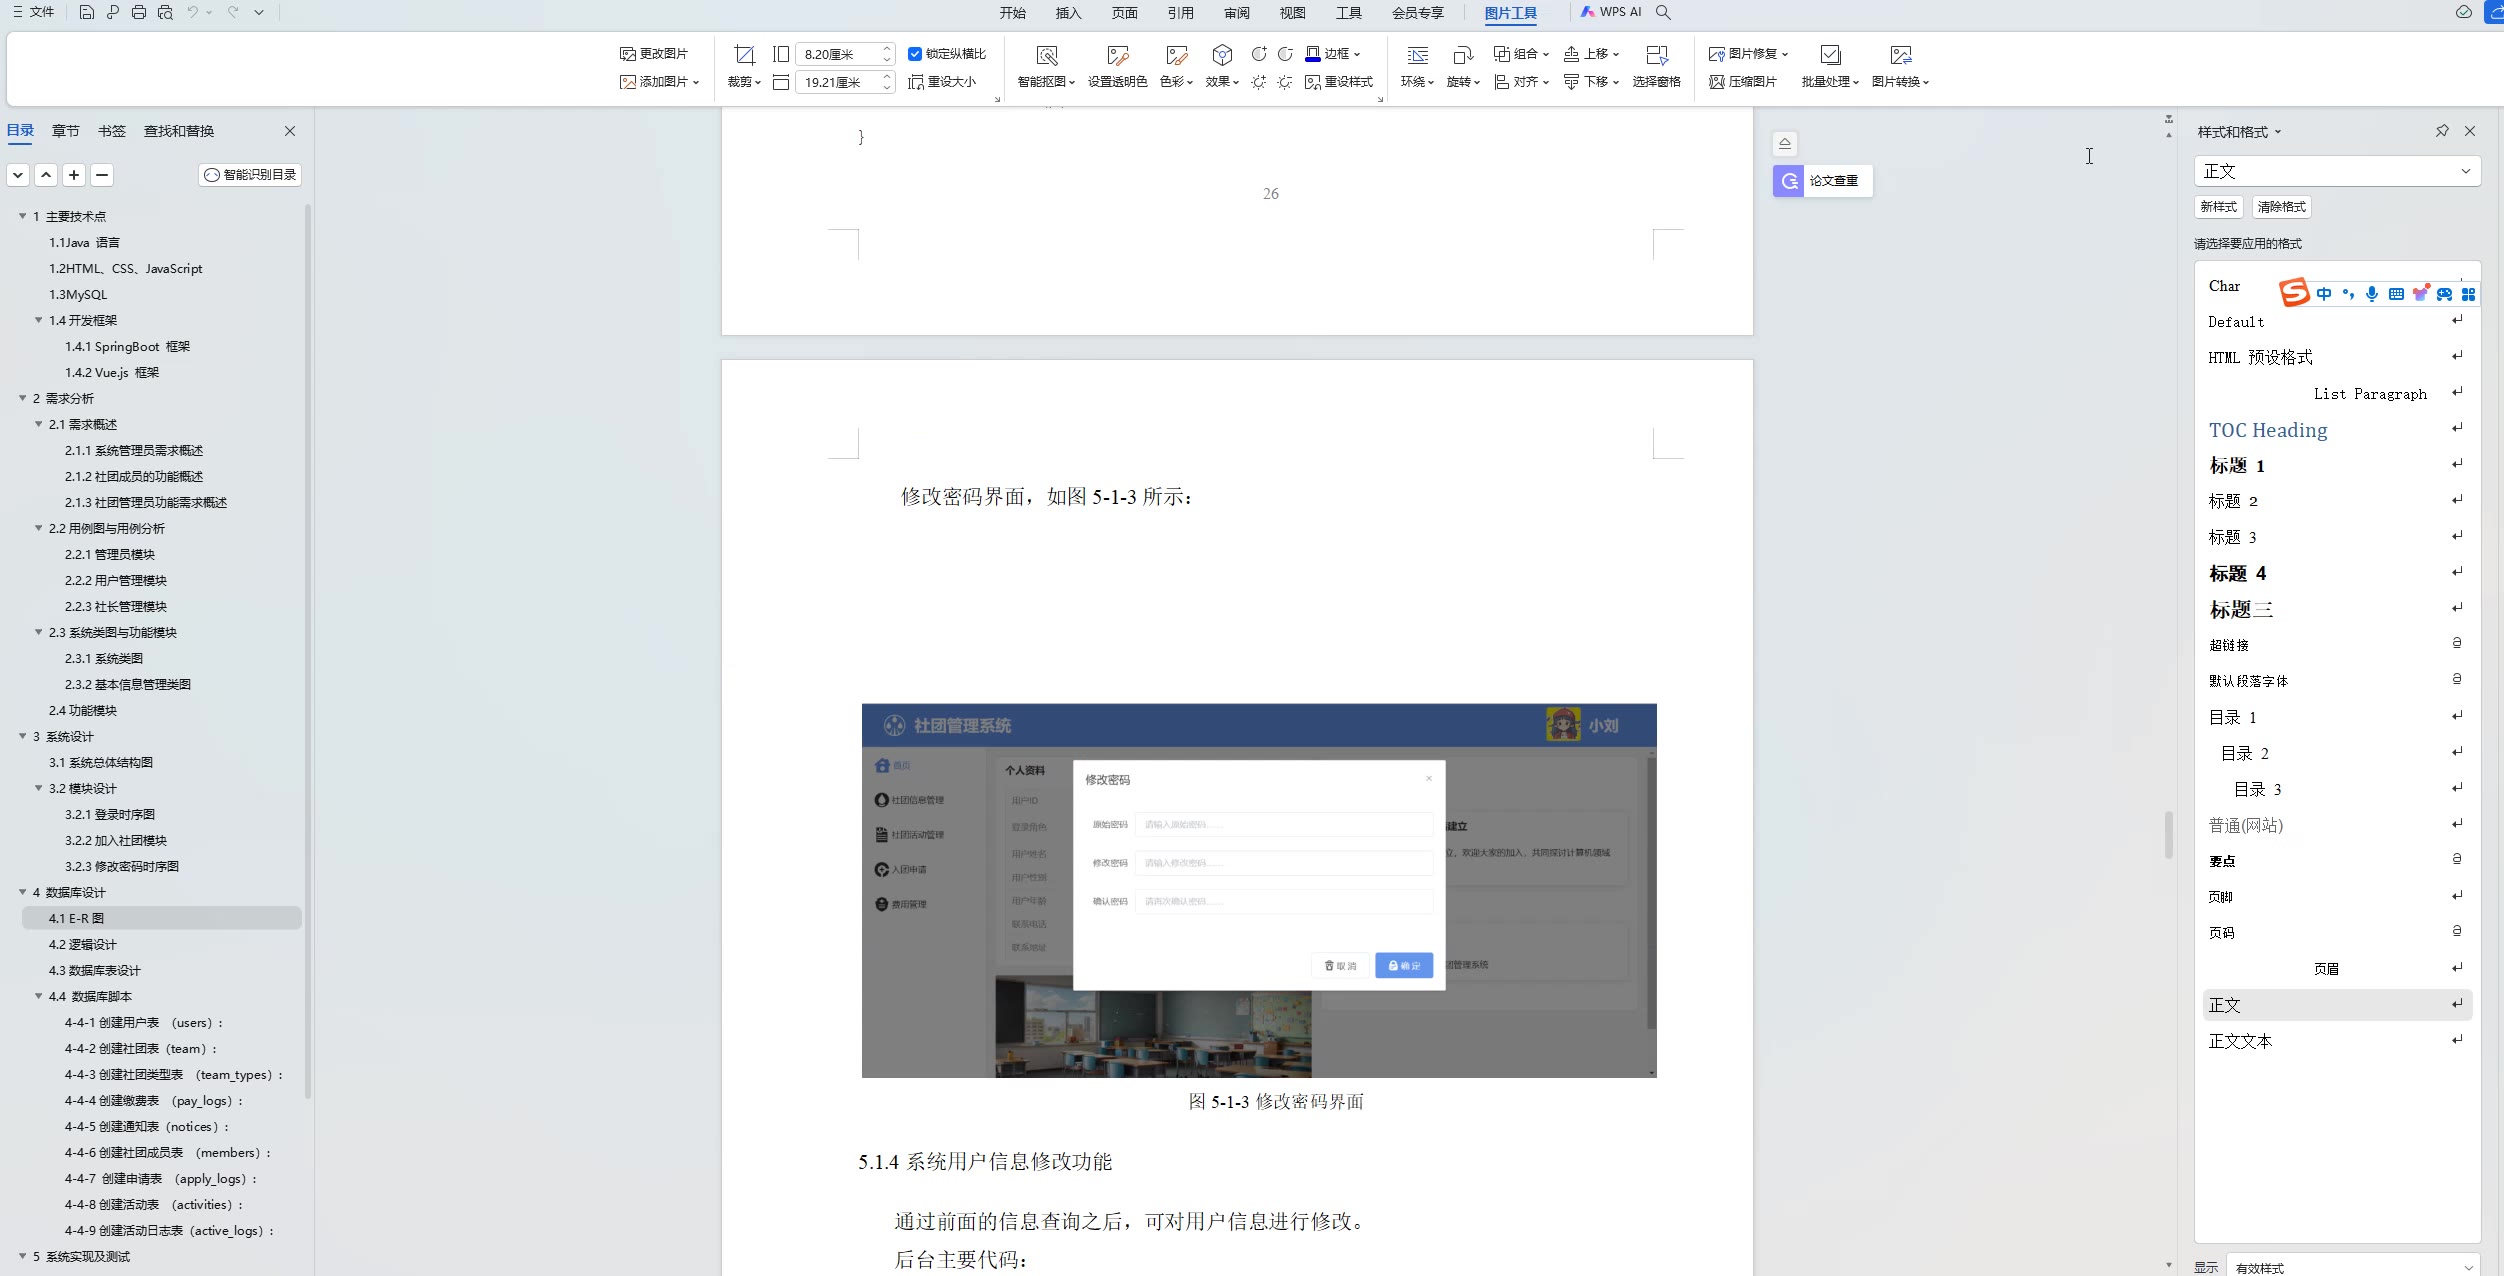
Task: Click the 批量处理 batch process icon
Action: pos(1830,55)
